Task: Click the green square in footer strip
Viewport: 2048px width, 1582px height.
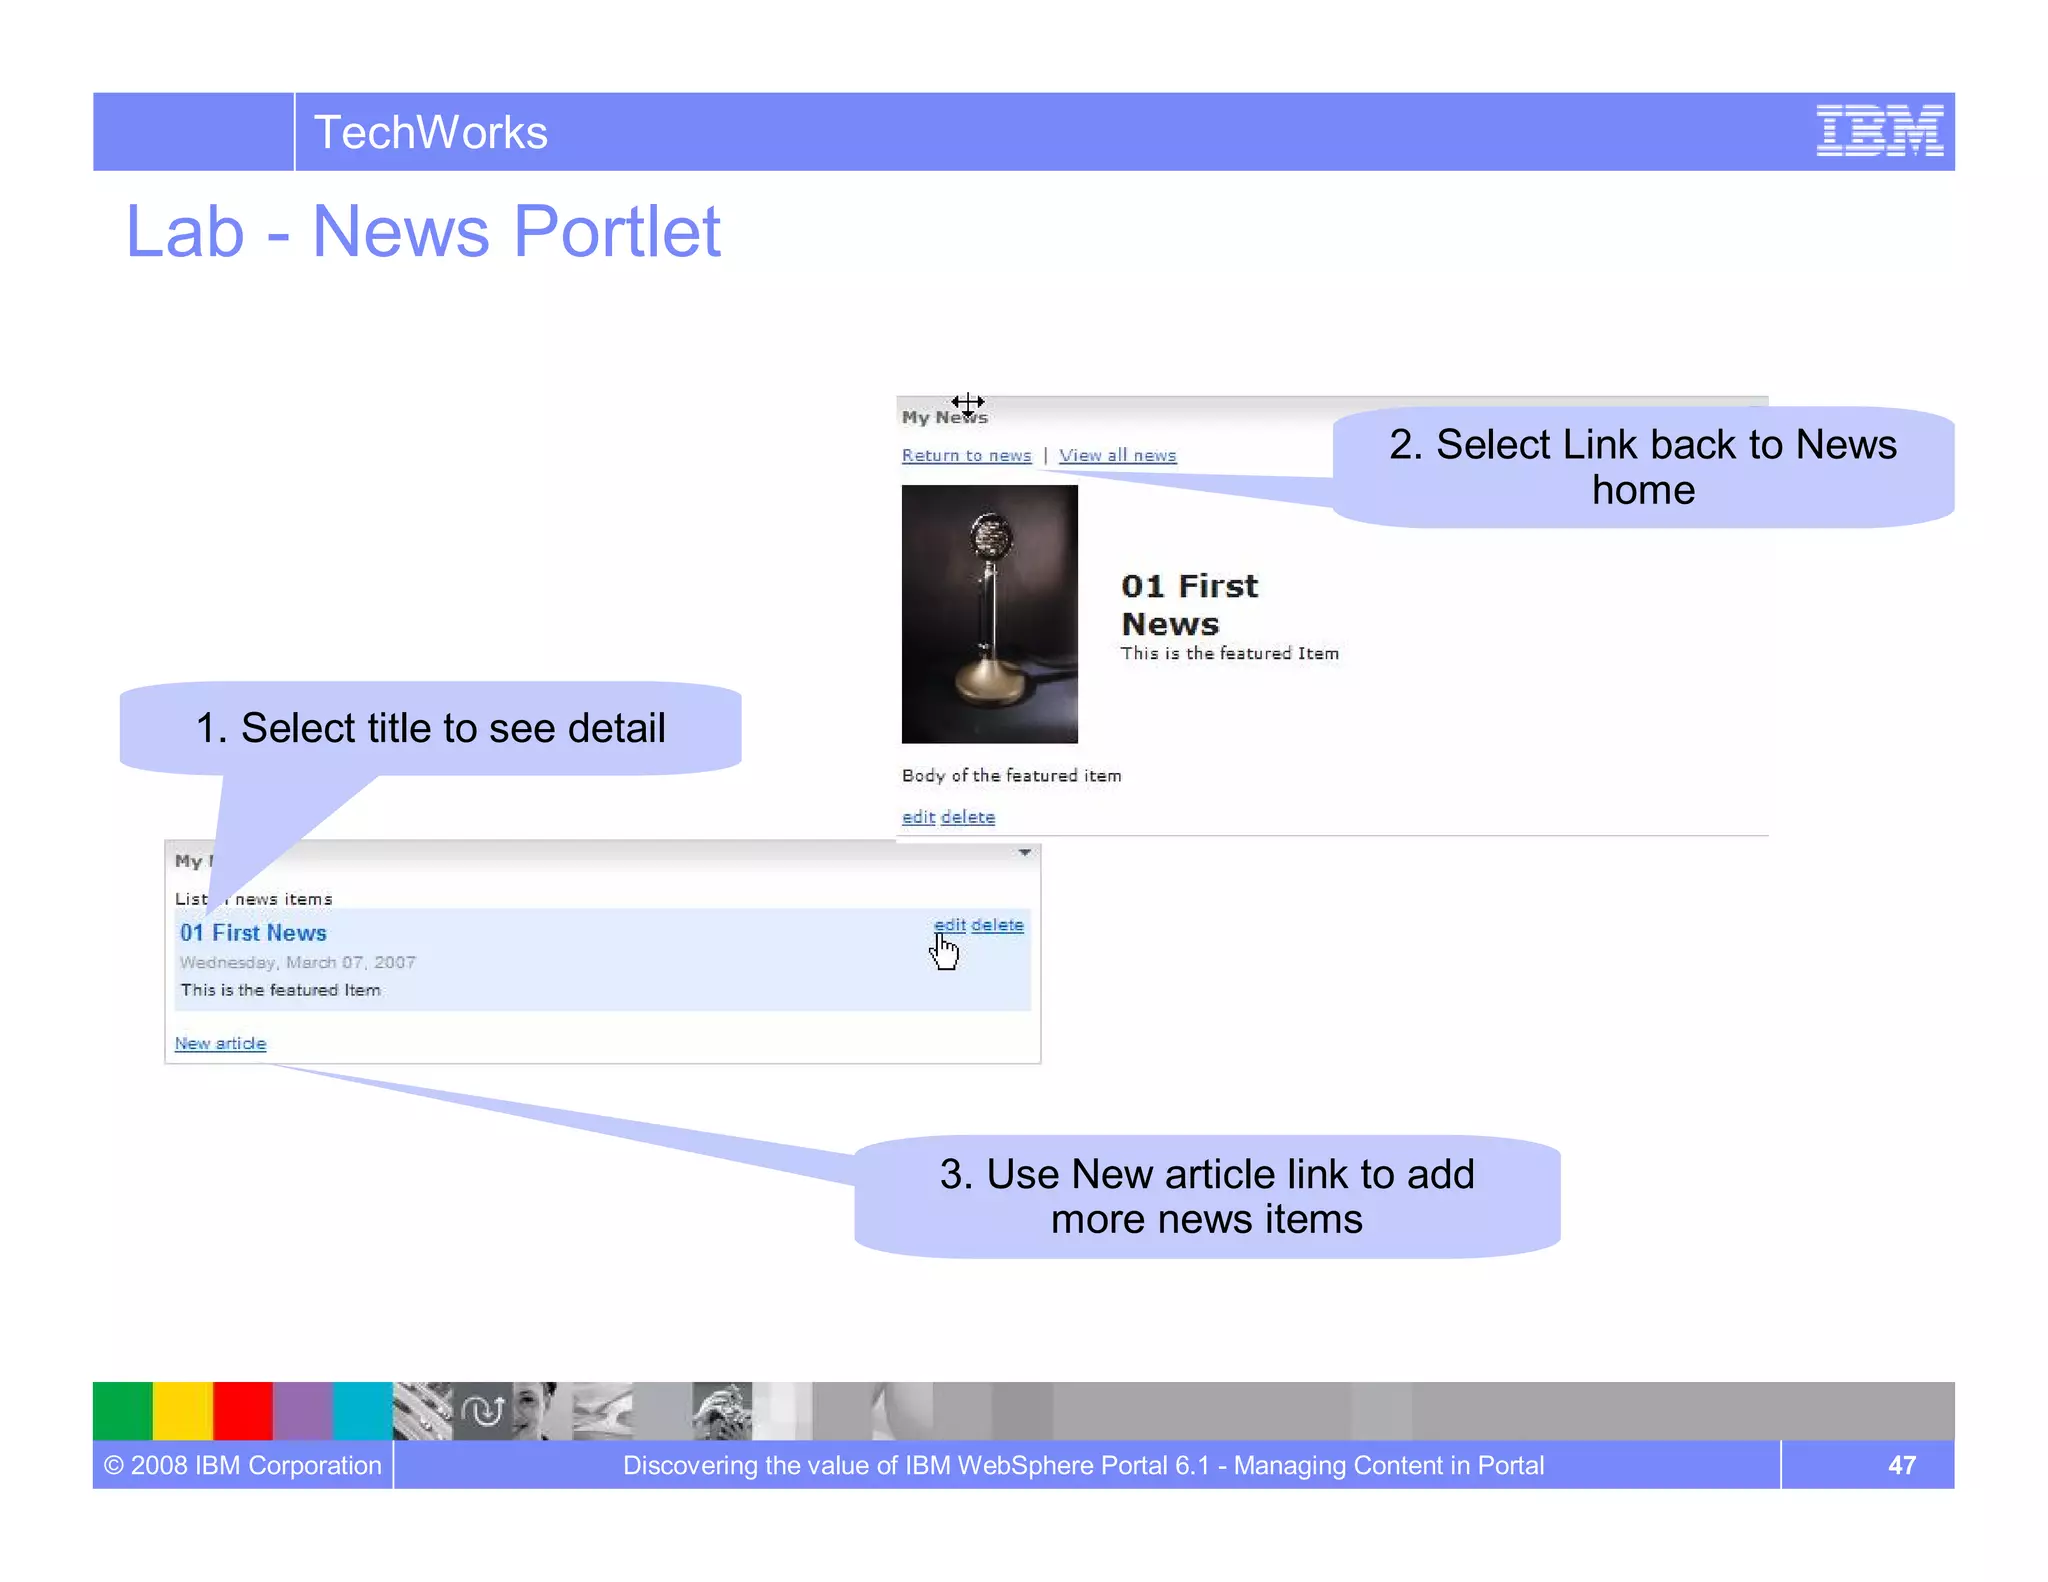Action: (122, 1411)
